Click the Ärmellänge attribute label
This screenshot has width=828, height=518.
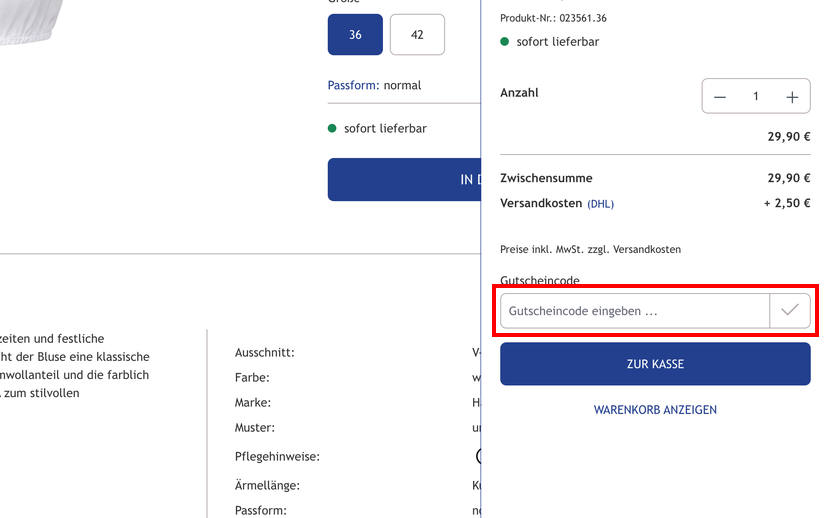[267, 485]
